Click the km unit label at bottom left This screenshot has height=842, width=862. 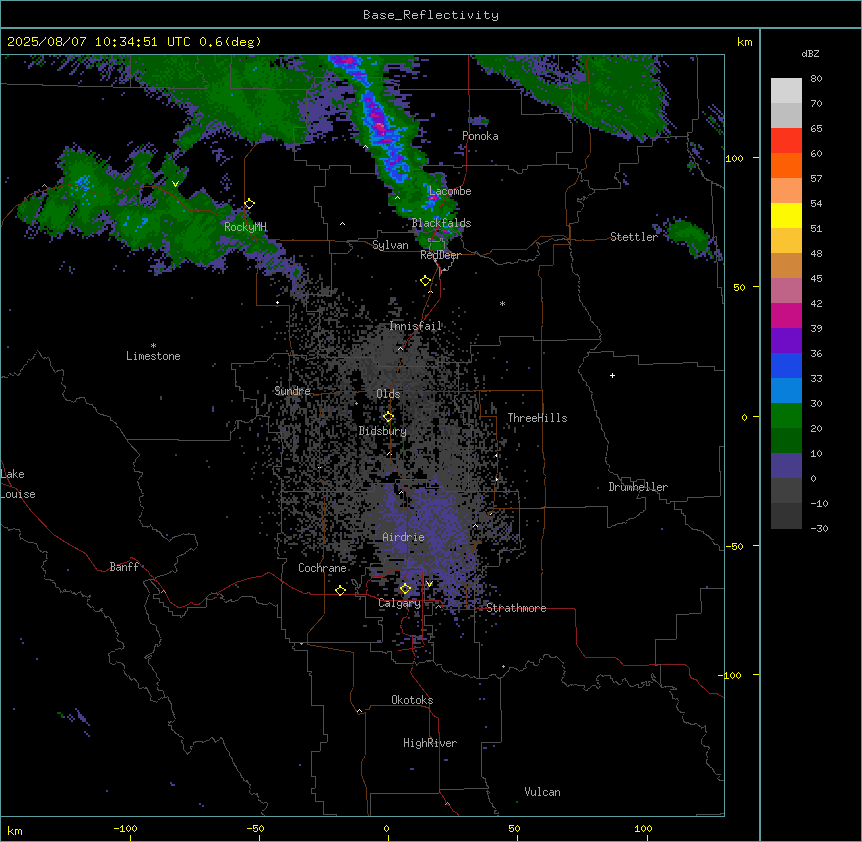(x=15, y=830)
